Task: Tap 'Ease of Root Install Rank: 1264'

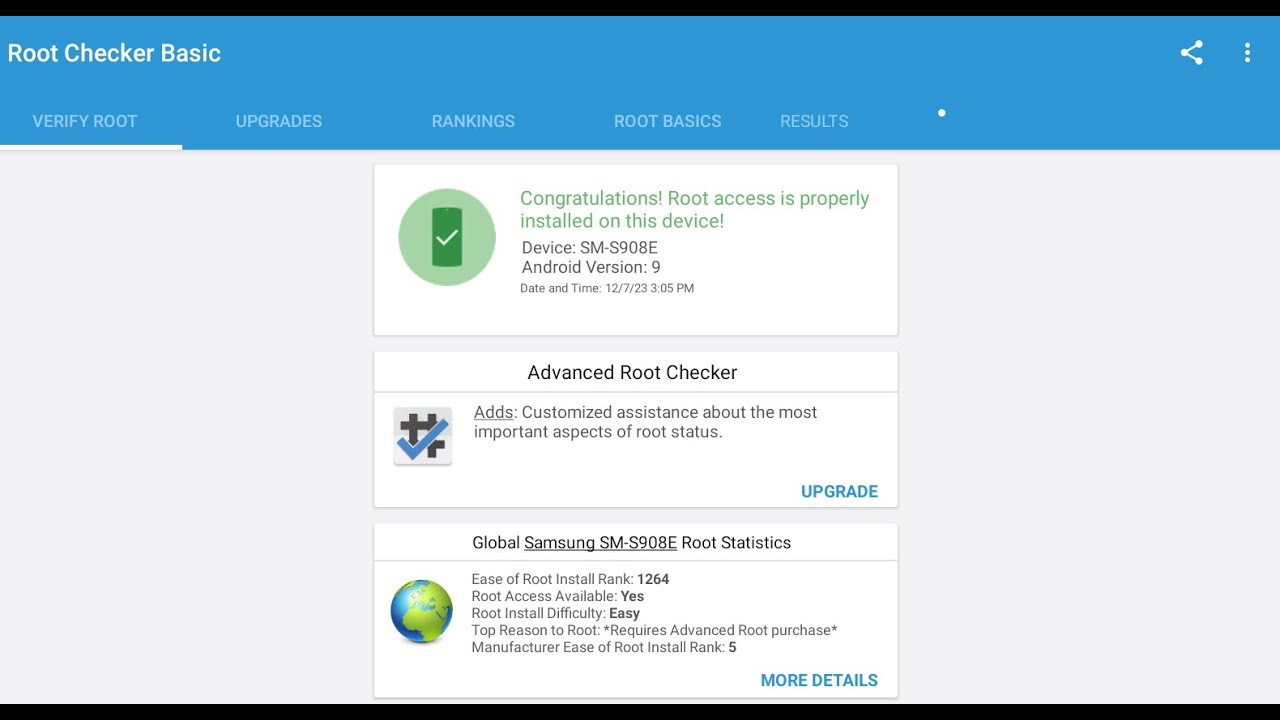Action: pos(570,579)
